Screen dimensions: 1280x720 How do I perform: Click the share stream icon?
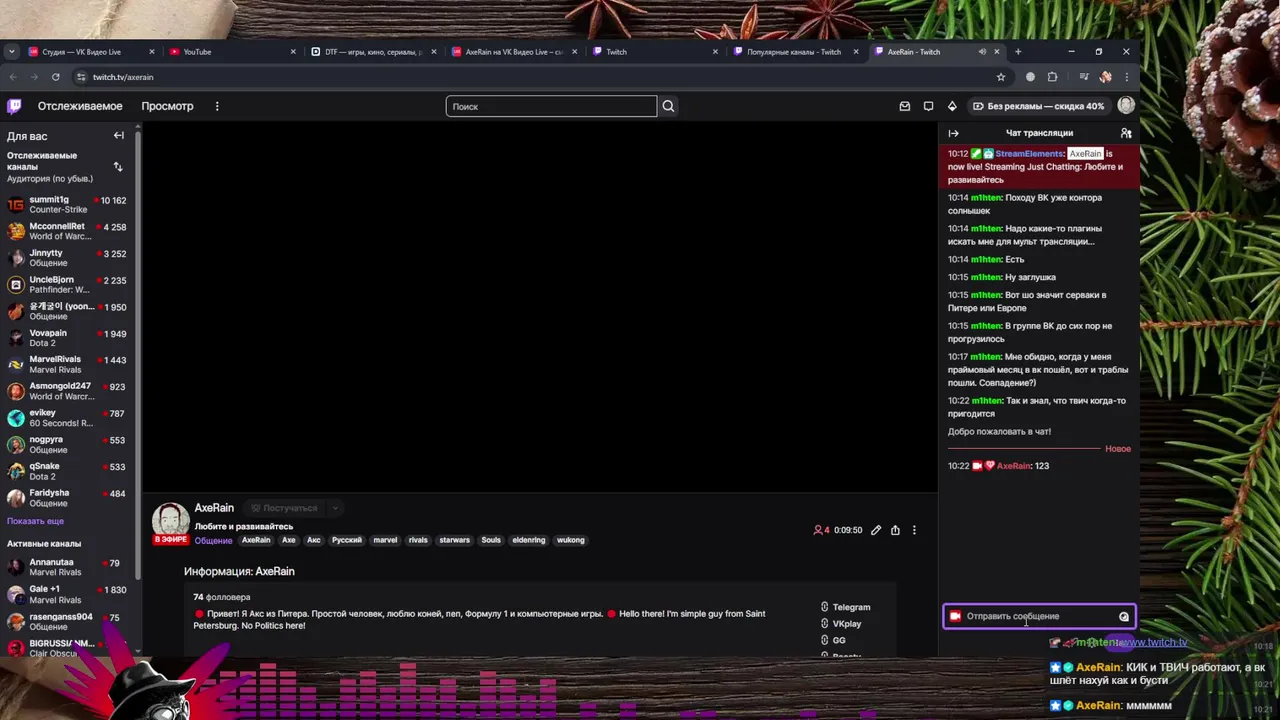895,530
